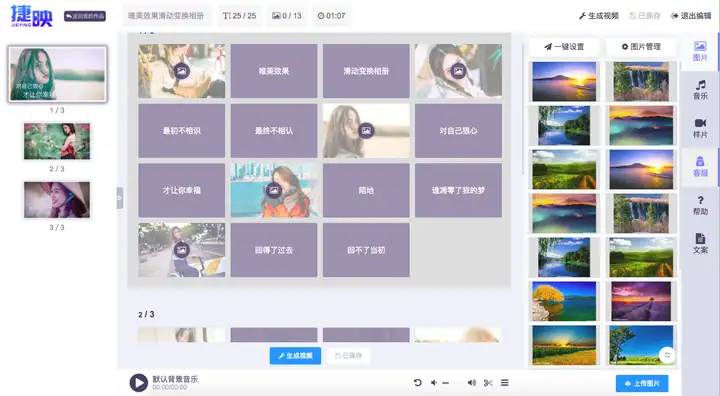Viewport: 720px width, 396px height.
Task: Click the restart loop icon in music bar
Action: (417, 383)
